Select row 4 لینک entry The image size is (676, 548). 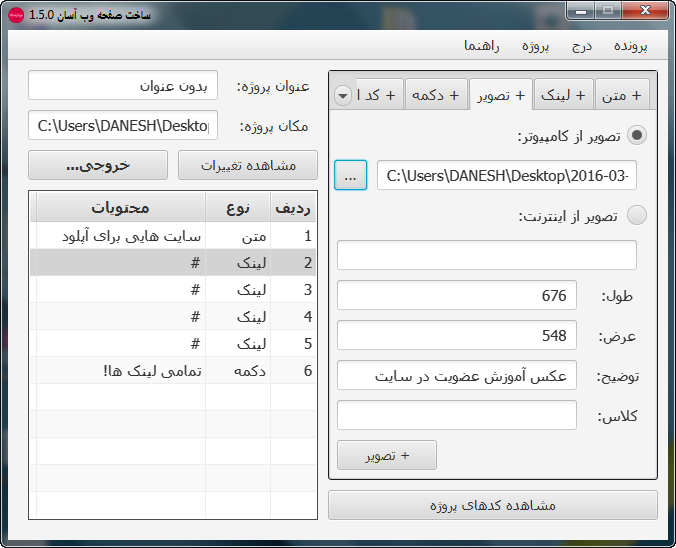pyautogui.click(x=173, y=316)
